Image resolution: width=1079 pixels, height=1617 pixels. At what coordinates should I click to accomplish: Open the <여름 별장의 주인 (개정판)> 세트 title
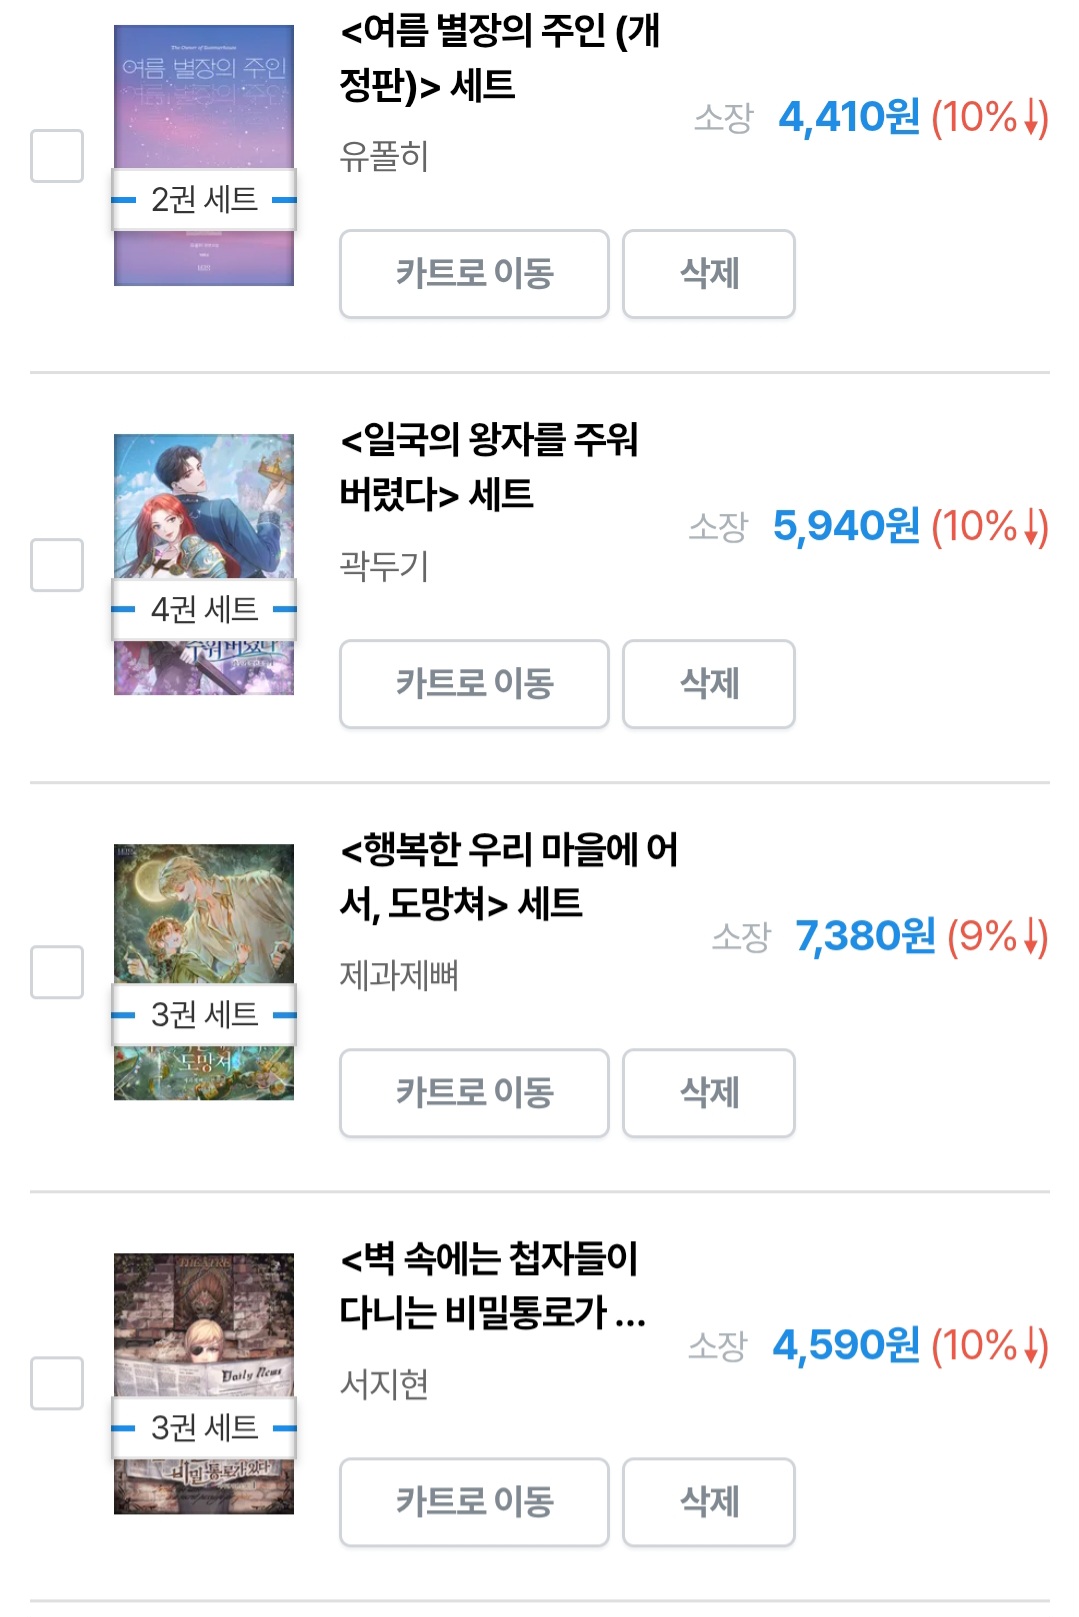pos(498,58)
